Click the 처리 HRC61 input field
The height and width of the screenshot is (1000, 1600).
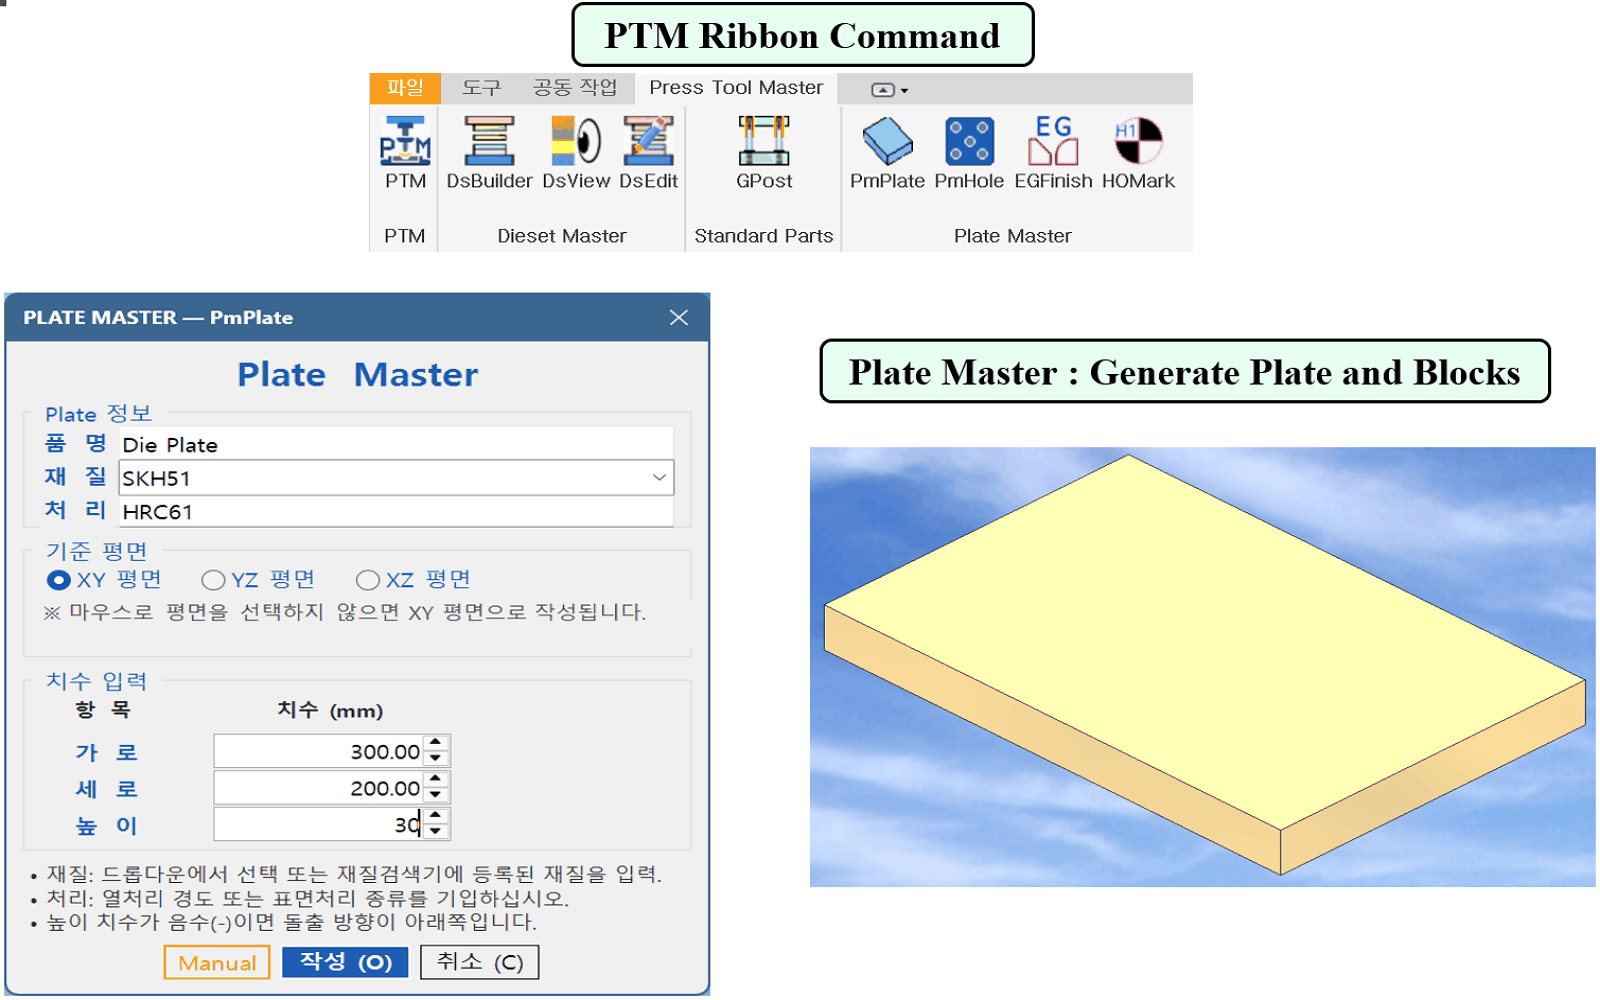tap(396, 512)
